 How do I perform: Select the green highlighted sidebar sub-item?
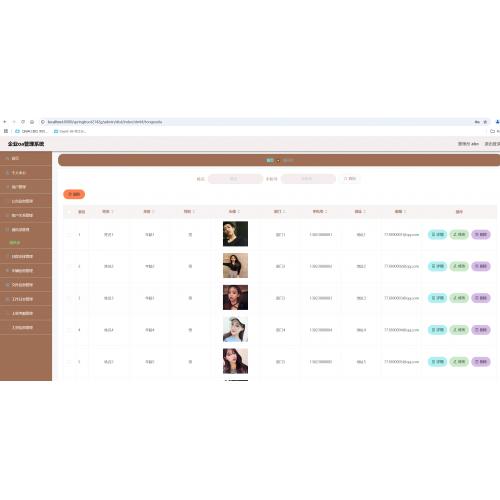pyautogui.click(x=15, y=243)
